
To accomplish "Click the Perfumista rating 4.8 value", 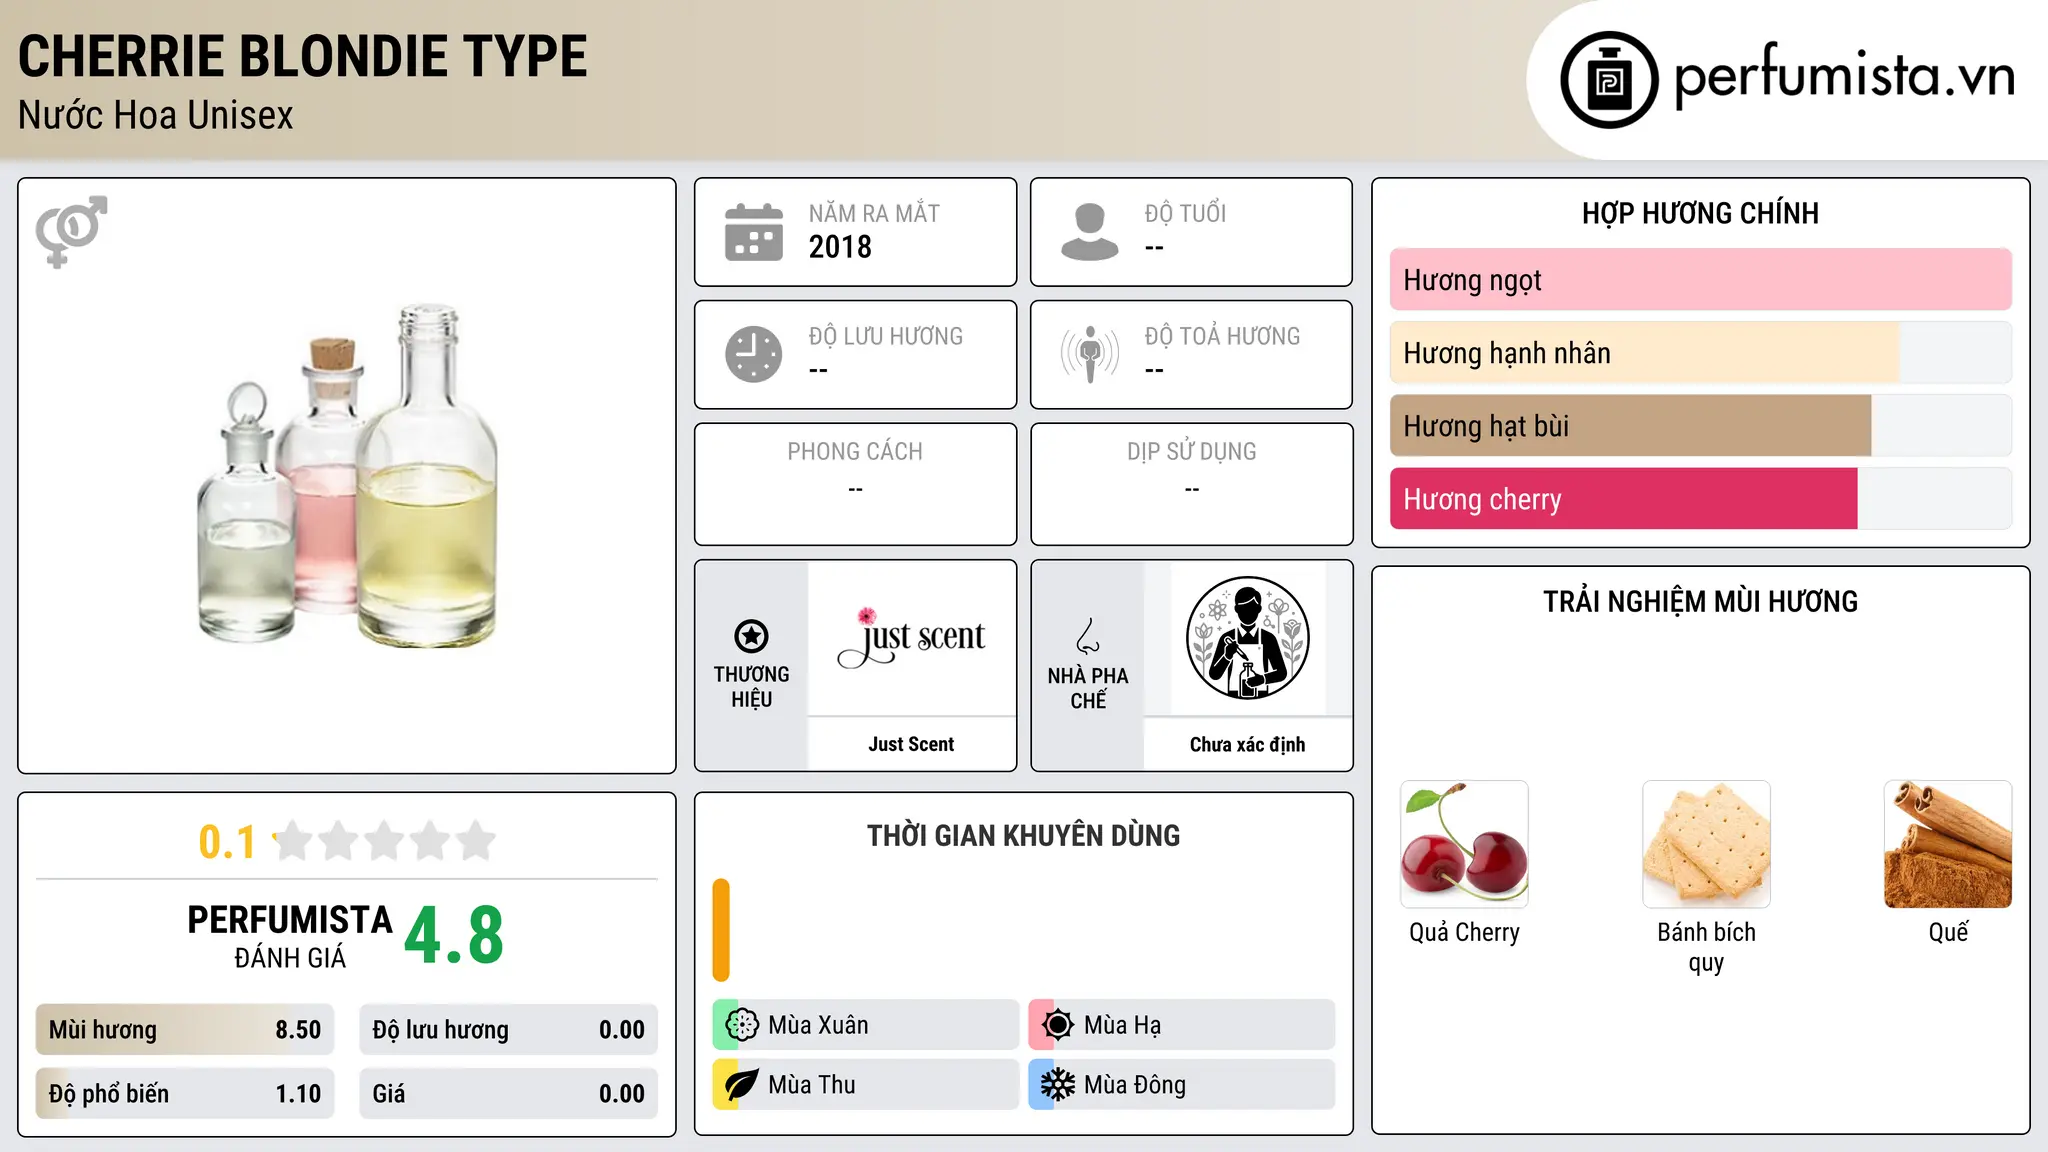I will 454,936.
